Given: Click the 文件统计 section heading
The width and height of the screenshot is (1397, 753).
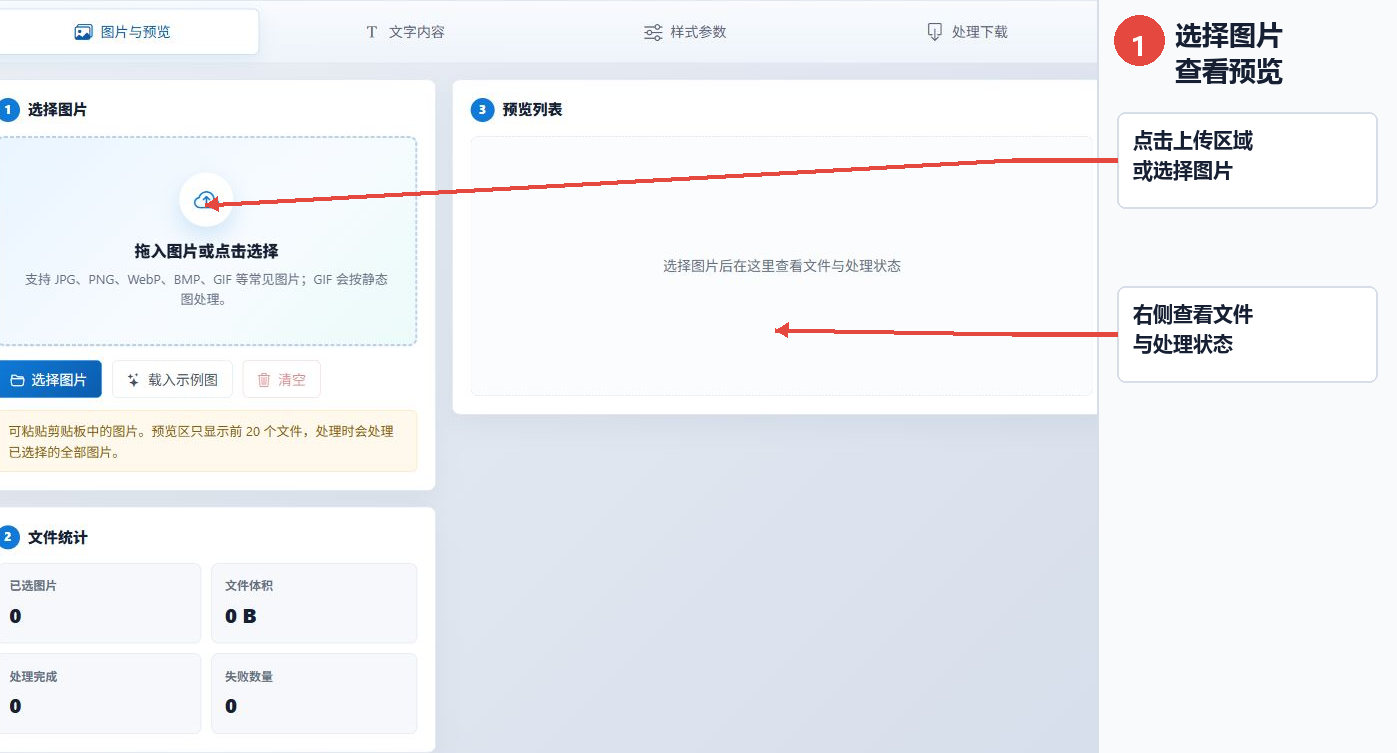Looking at the screenshot, I should click(57, 538).
